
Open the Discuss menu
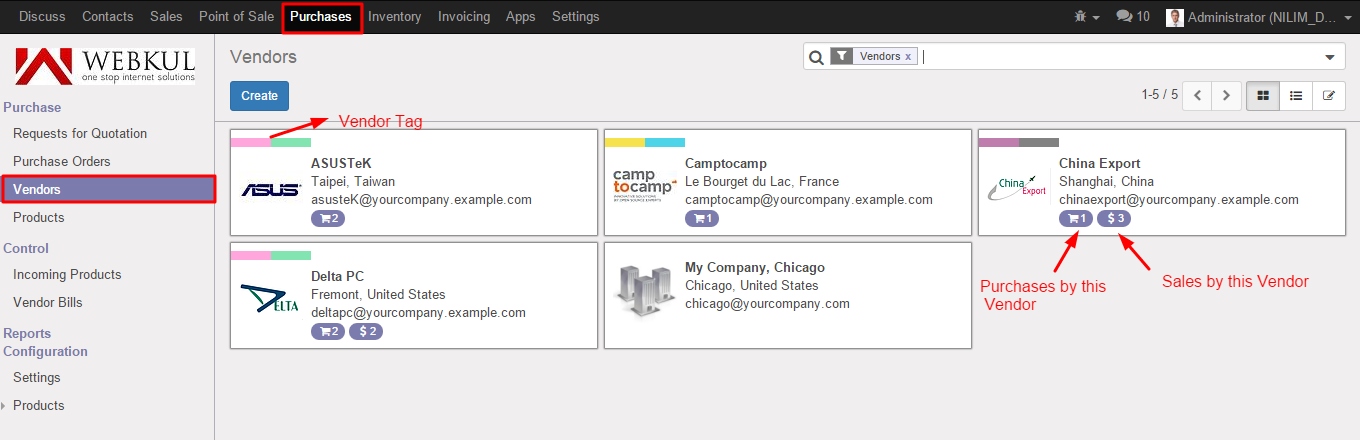point(42,17)
